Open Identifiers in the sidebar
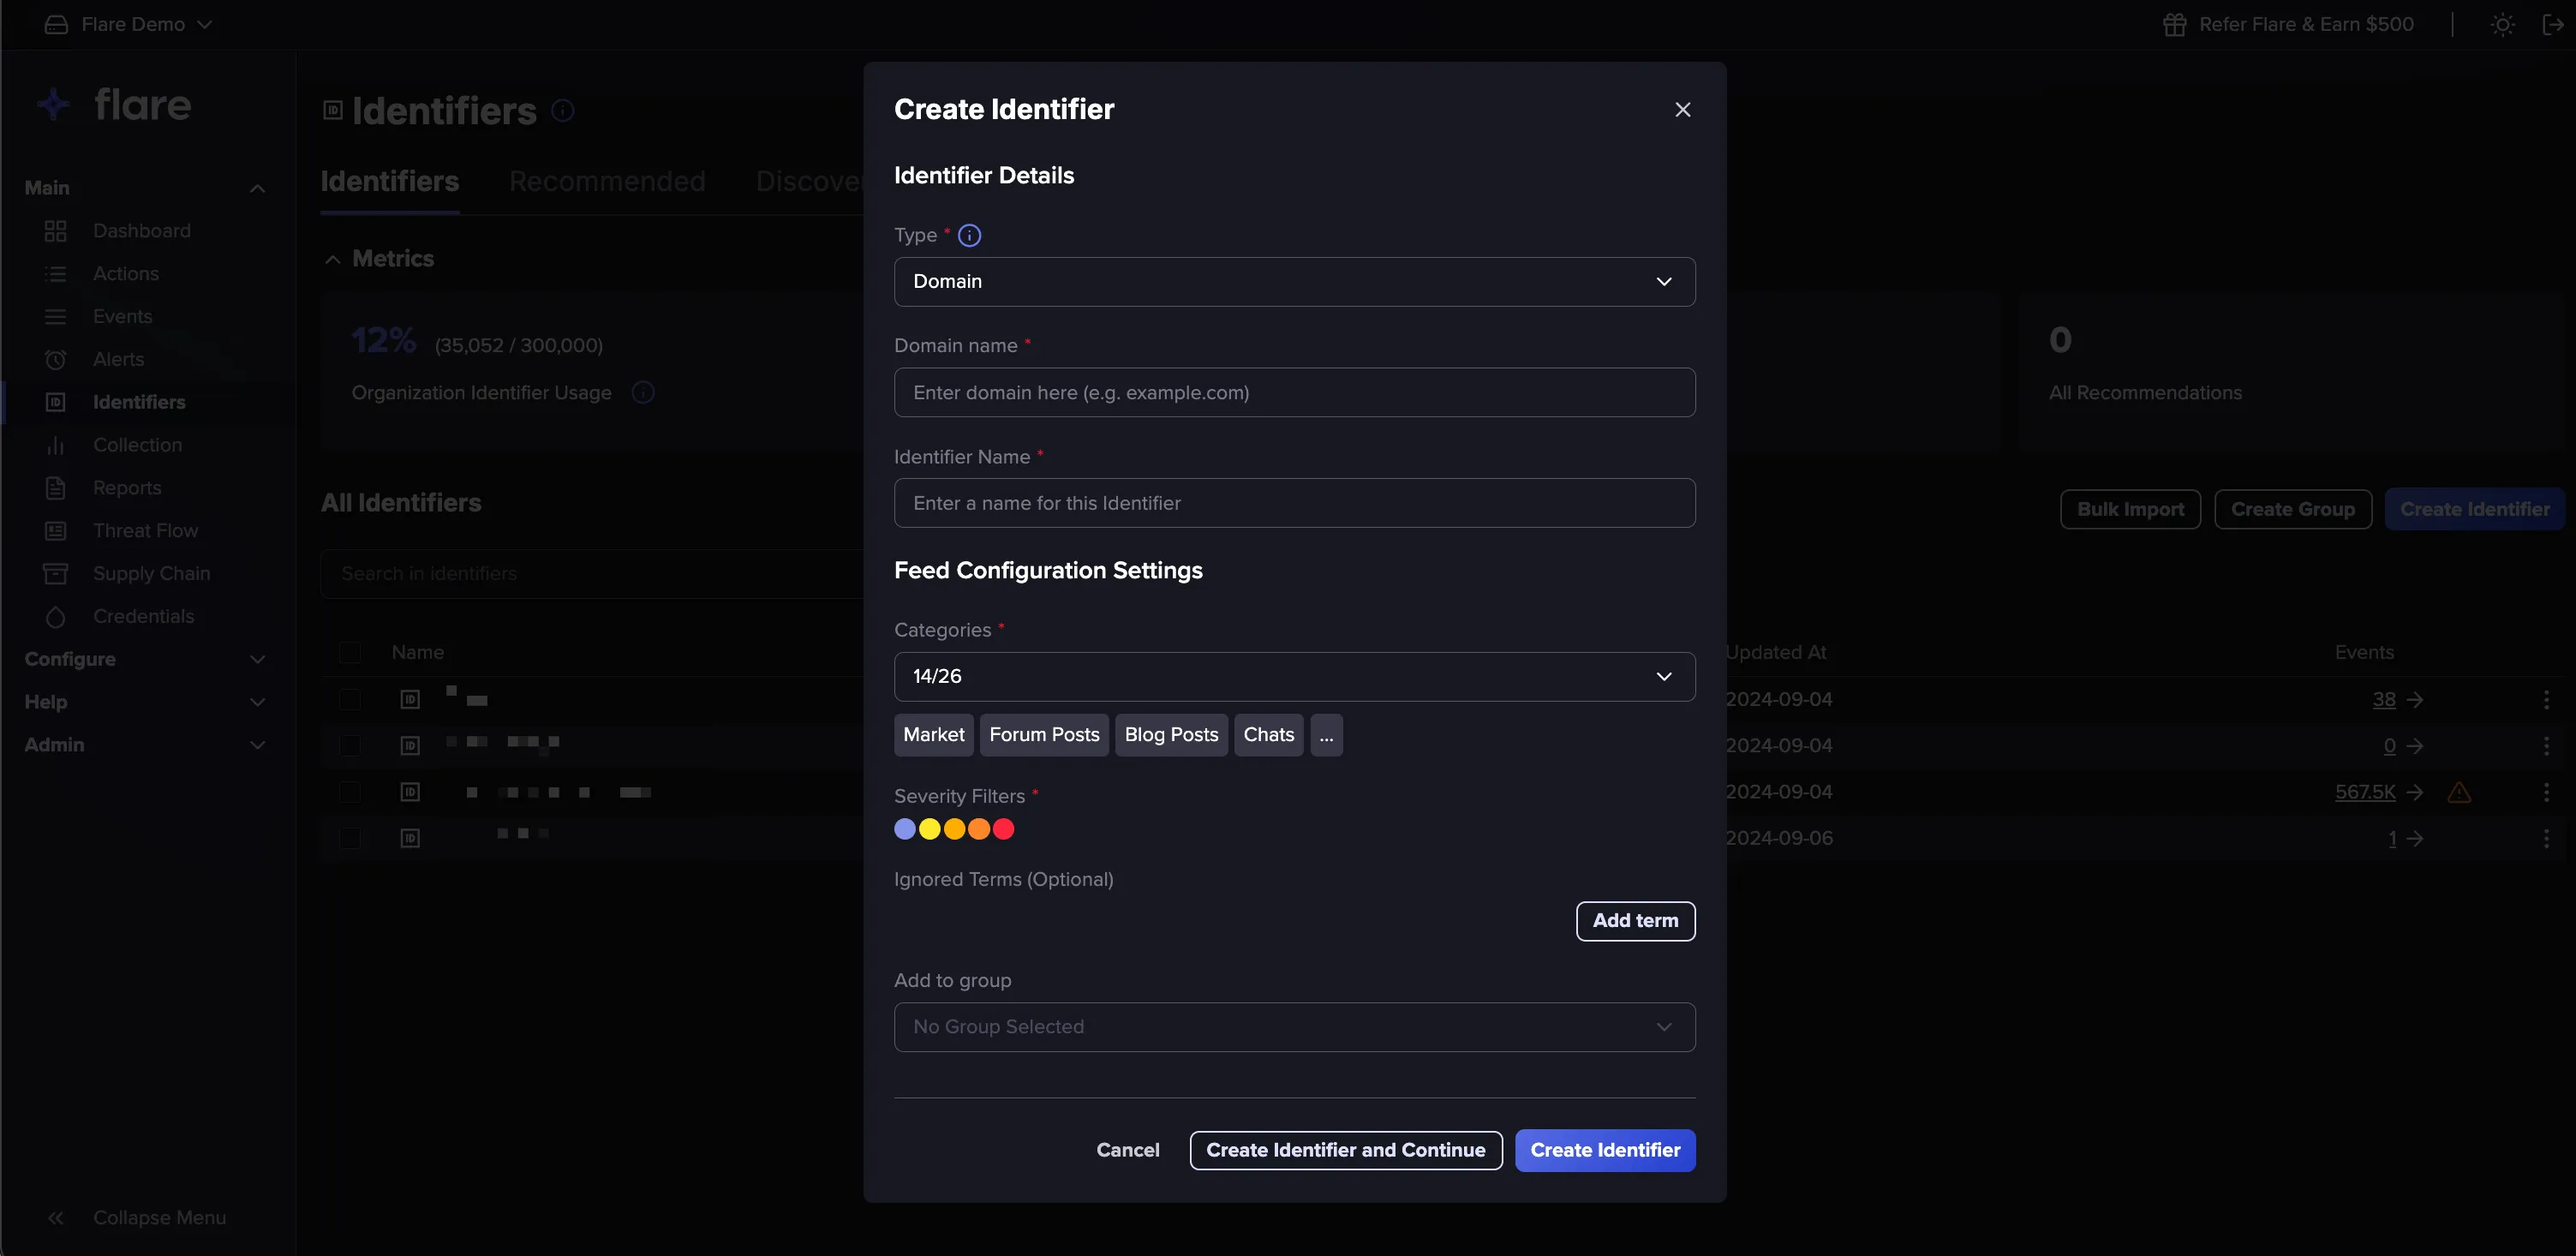This screenshot has width=2576, height=1256. click(139, 402)
